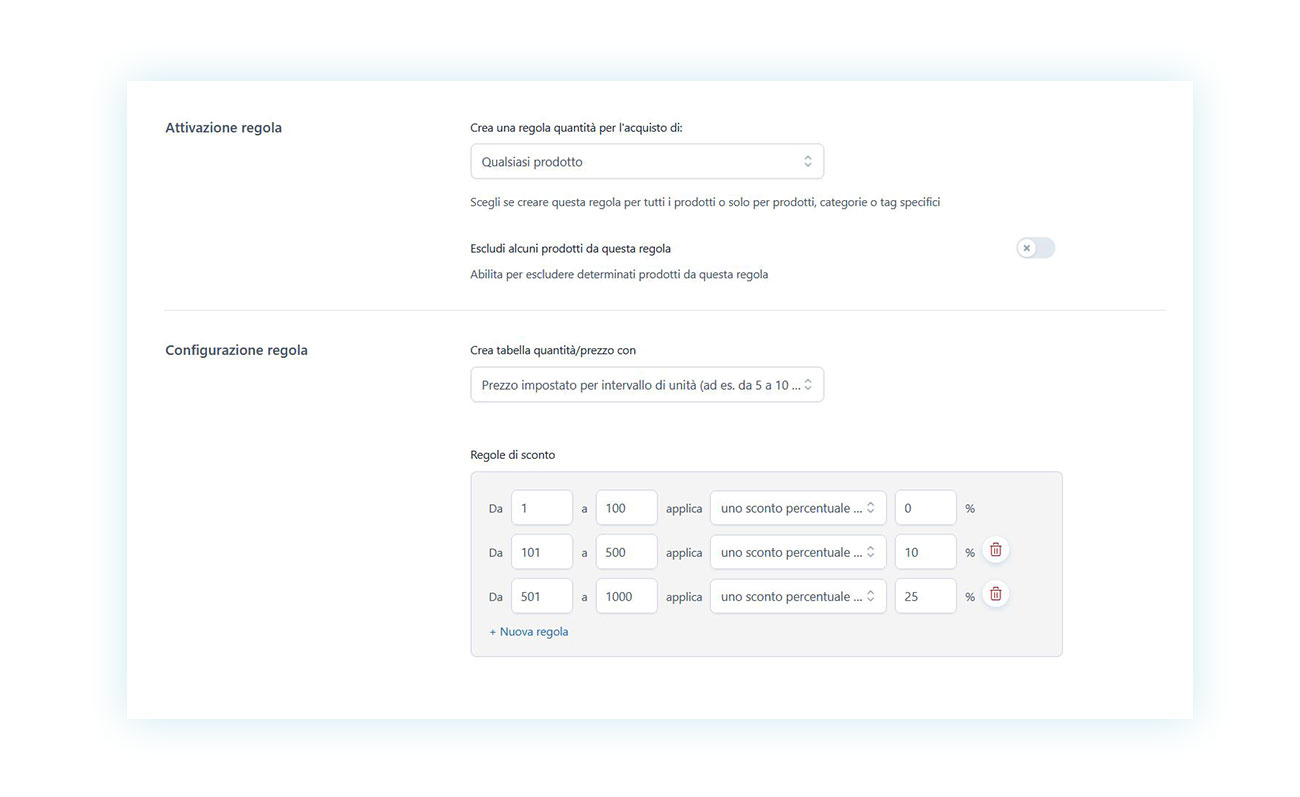Viewport: 1300px width, 797px height.
Task: Click the 'Da' field containing 1
Action: pyautogui.click(x=541, y=508)
